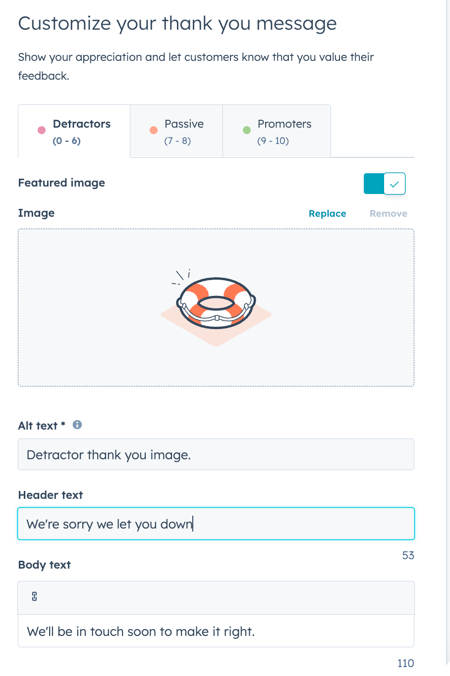Viewport: 450px width, 676px height.
Task: Click the green Promoters status dot
Action: [247, 130]
